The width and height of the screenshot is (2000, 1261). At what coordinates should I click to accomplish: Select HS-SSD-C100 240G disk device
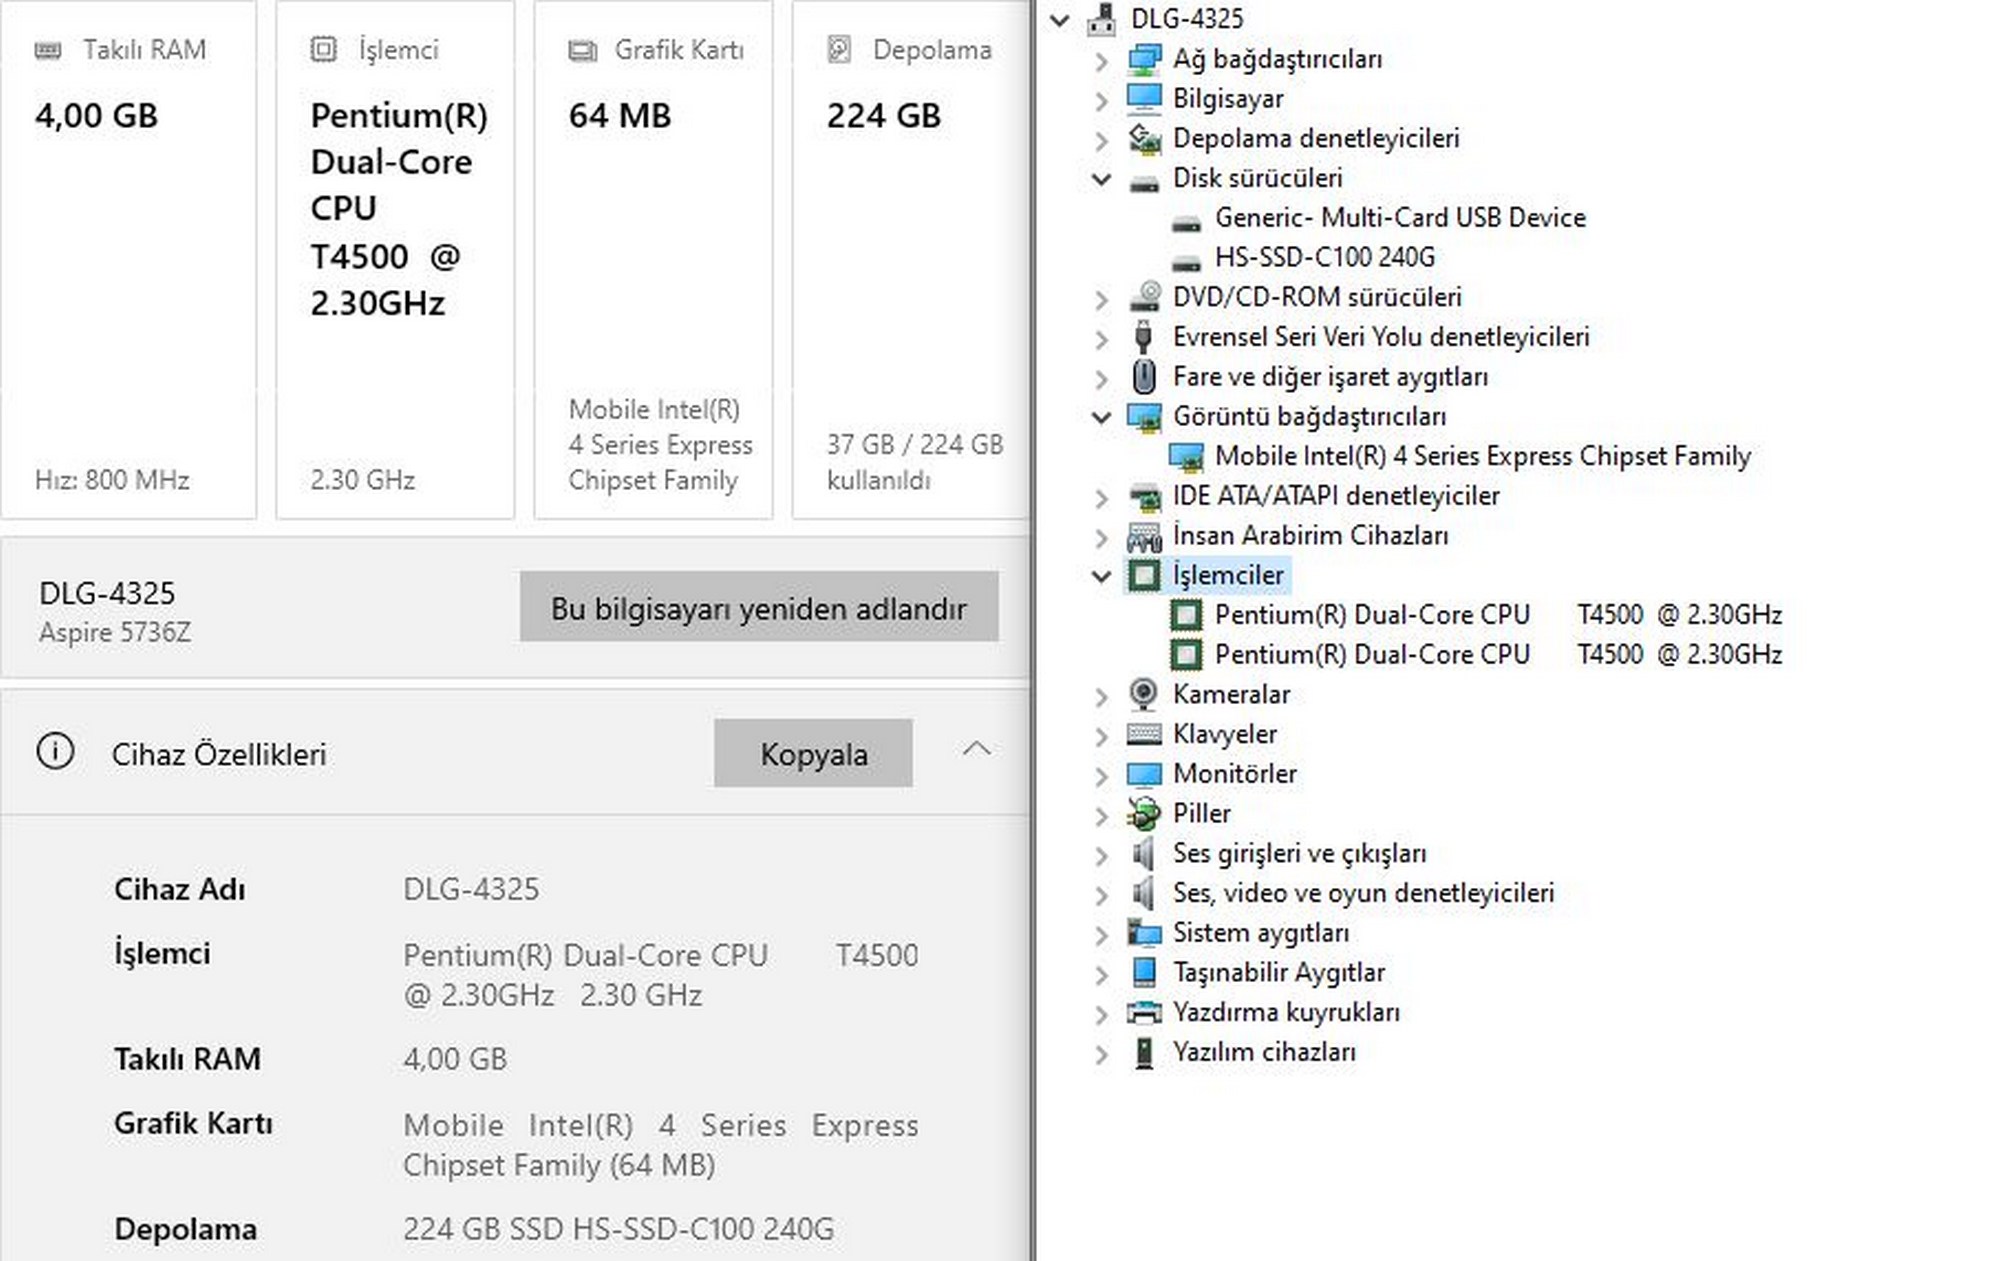[x=1323, y=258]
